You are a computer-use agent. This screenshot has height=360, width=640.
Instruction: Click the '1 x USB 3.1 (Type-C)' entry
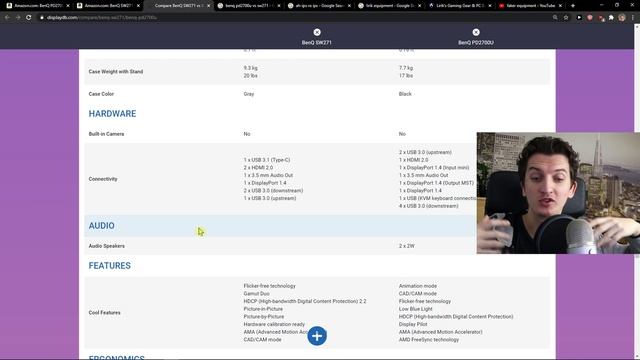[x=267, y=160]
